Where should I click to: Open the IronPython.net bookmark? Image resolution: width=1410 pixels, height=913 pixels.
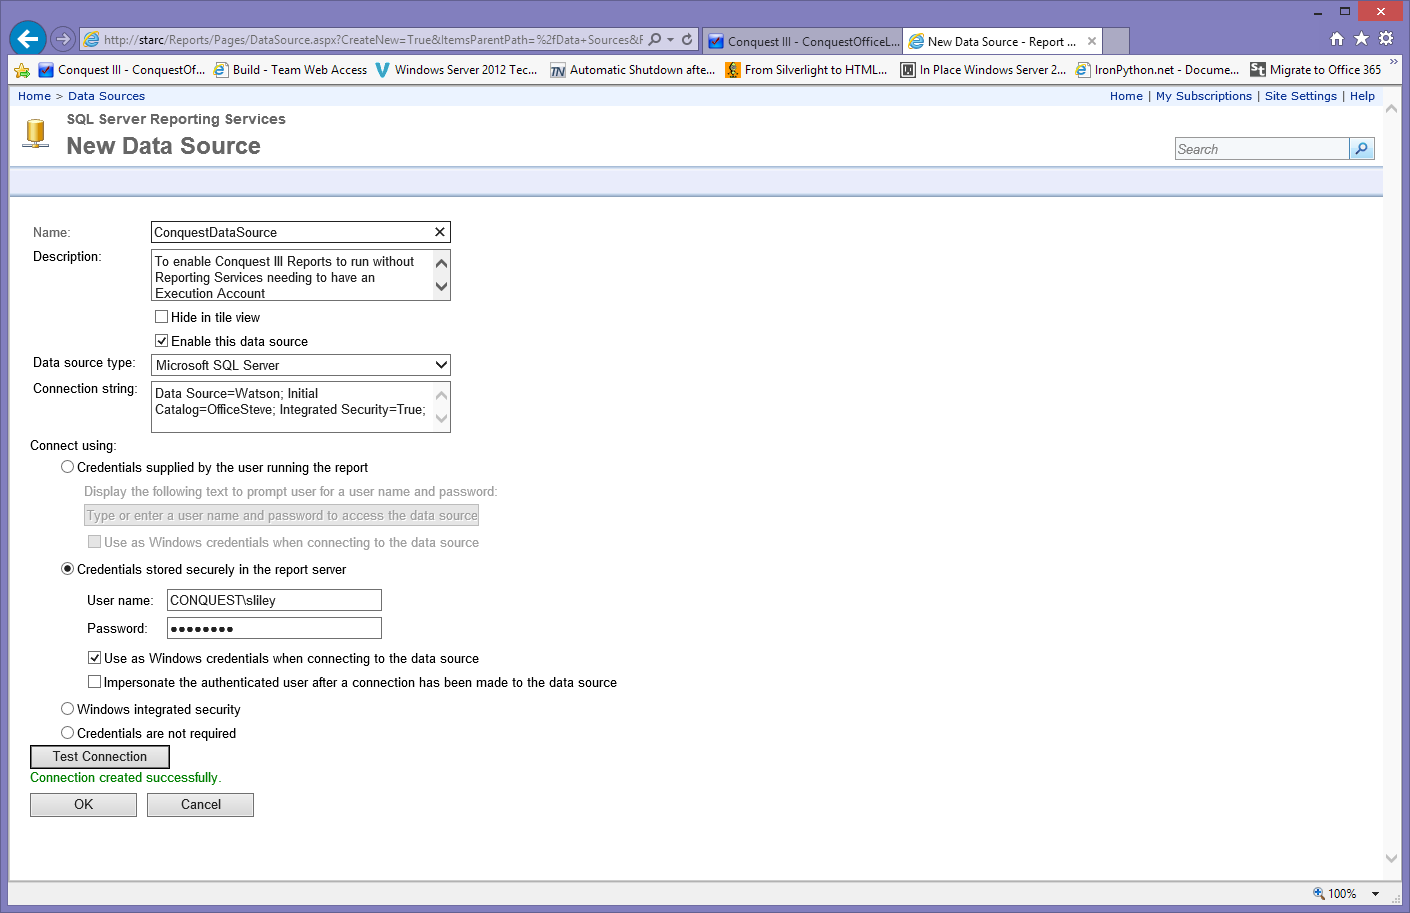pos(1157,70)
